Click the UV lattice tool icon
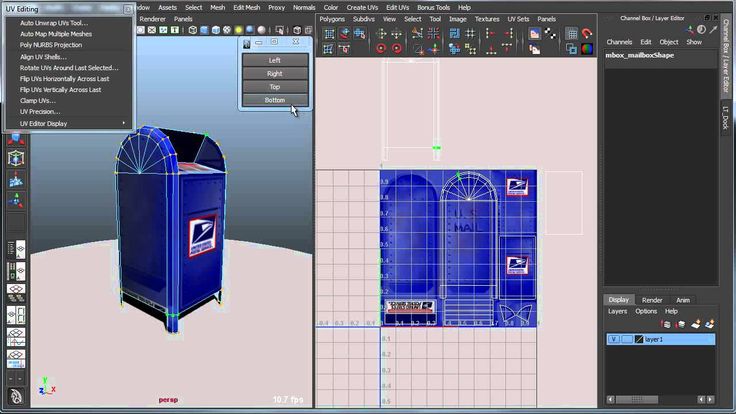736x414 pixels. coord(330,33)
